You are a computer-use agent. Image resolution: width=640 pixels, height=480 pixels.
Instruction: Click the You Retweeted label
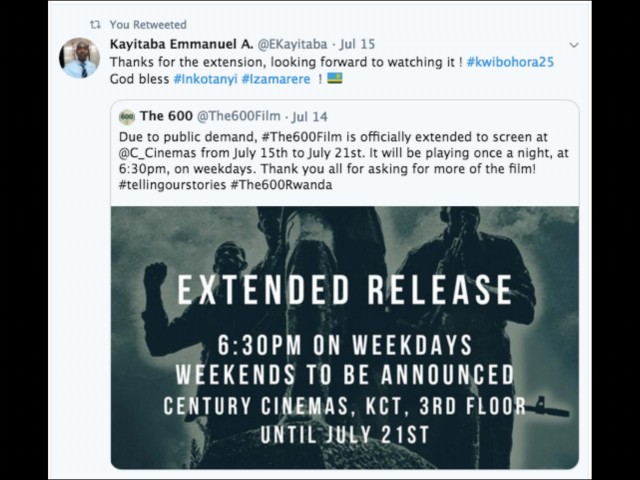pyautogui.click(x=148, y=25)
